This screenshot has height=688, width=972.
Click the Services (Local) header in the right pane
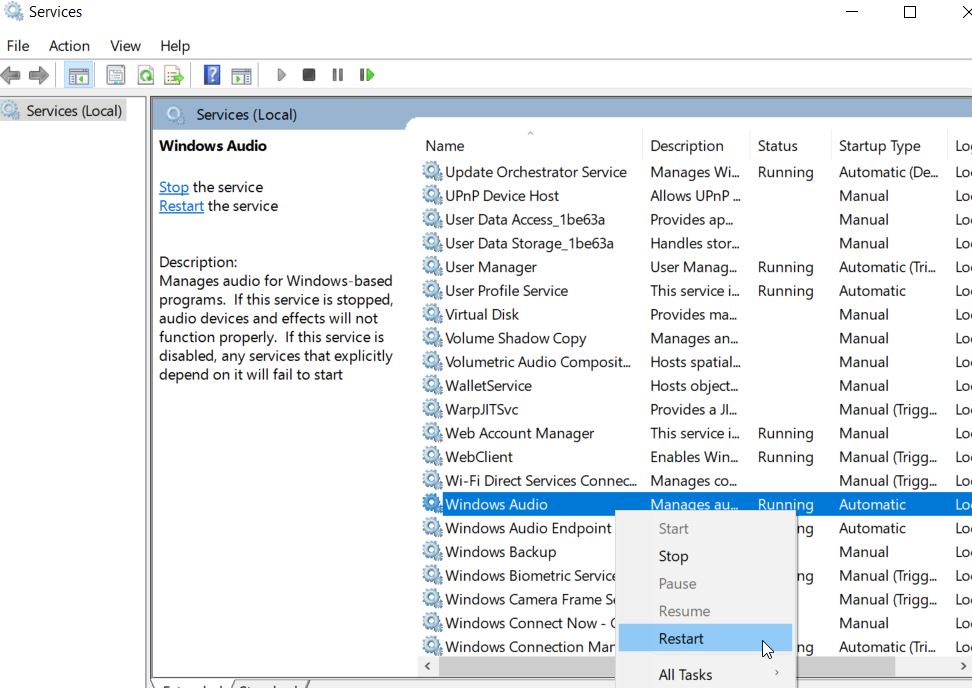tap(246, 115)
